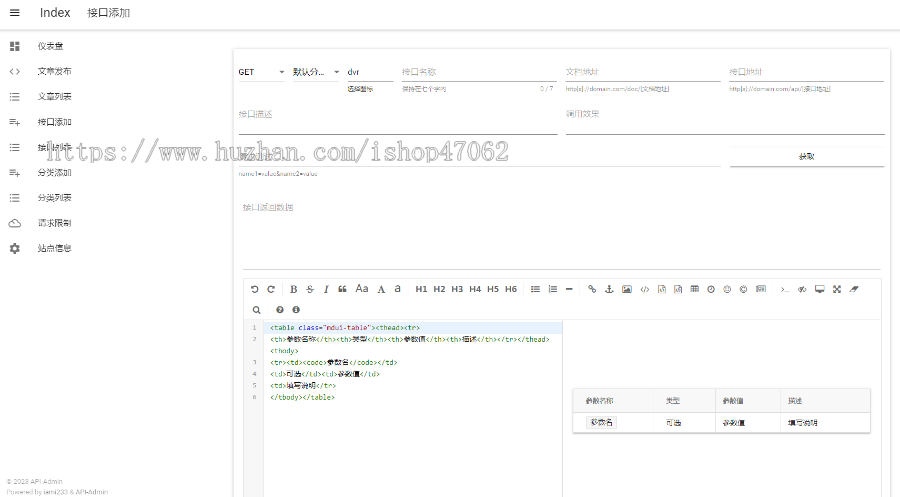Open the GET request method dropdown
900x497 pixels.
click(261, 72)
